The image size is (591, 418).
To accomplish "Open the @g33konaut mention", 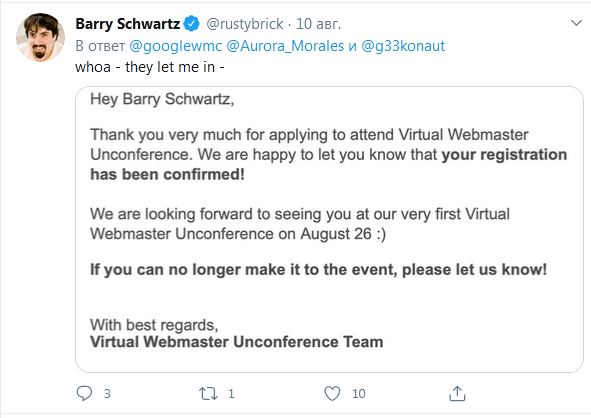I will tap(403, 46).
